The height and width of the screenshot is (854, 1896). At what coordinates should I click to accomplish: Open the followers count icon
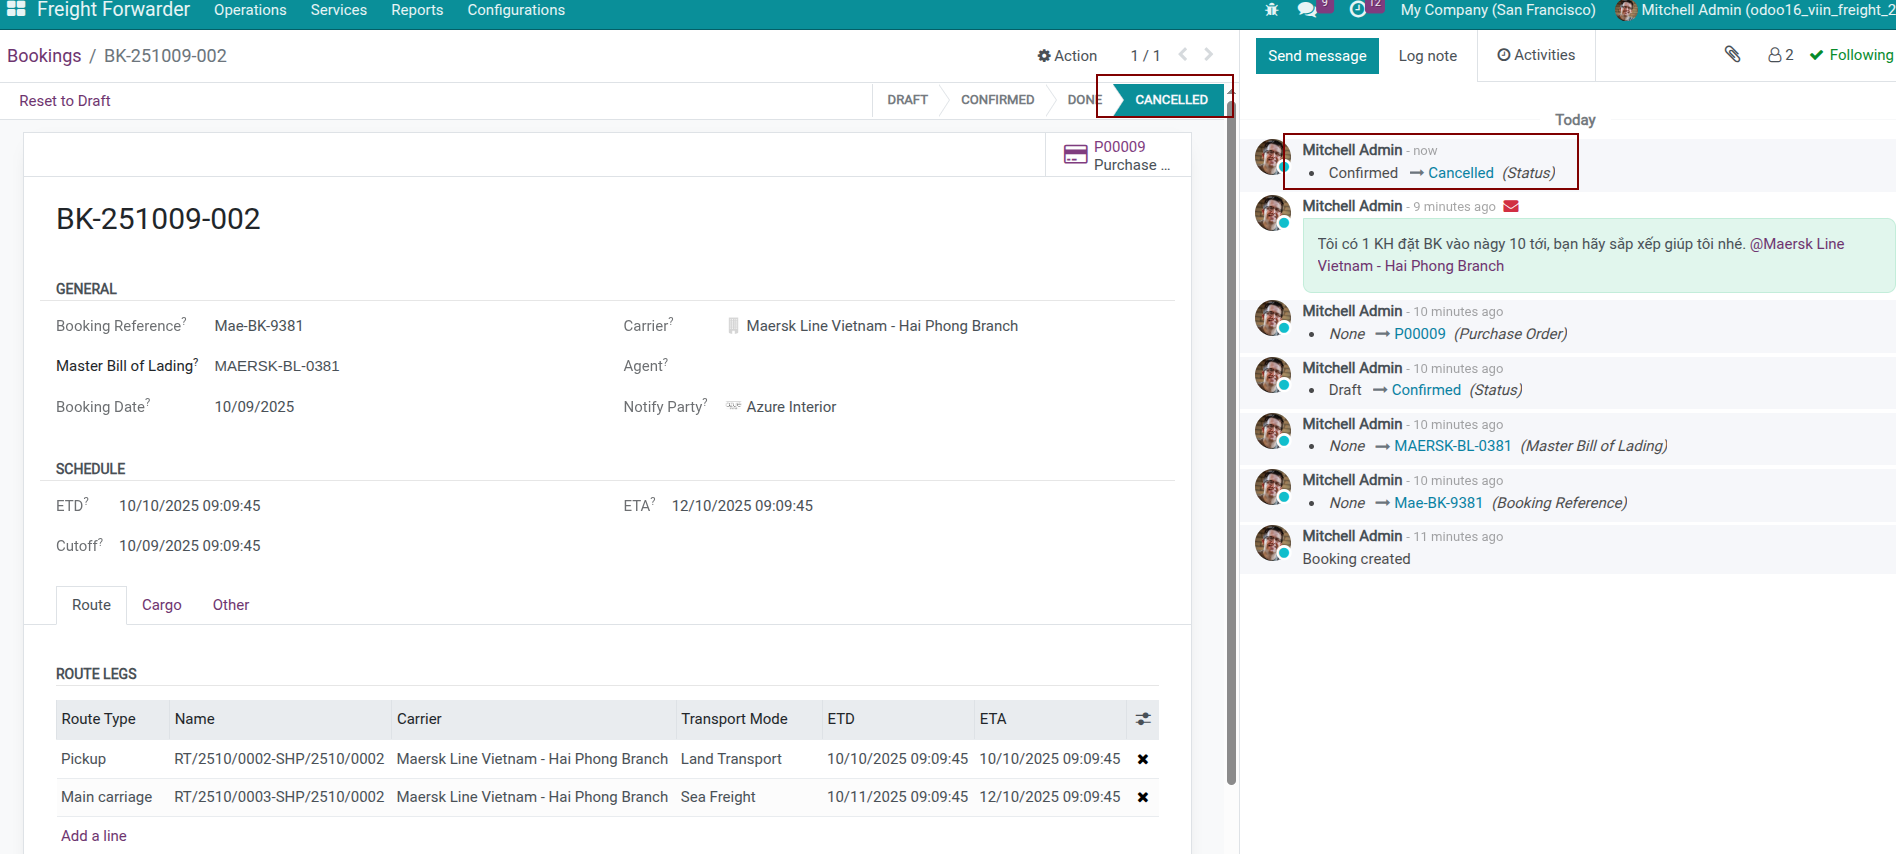1780,55
